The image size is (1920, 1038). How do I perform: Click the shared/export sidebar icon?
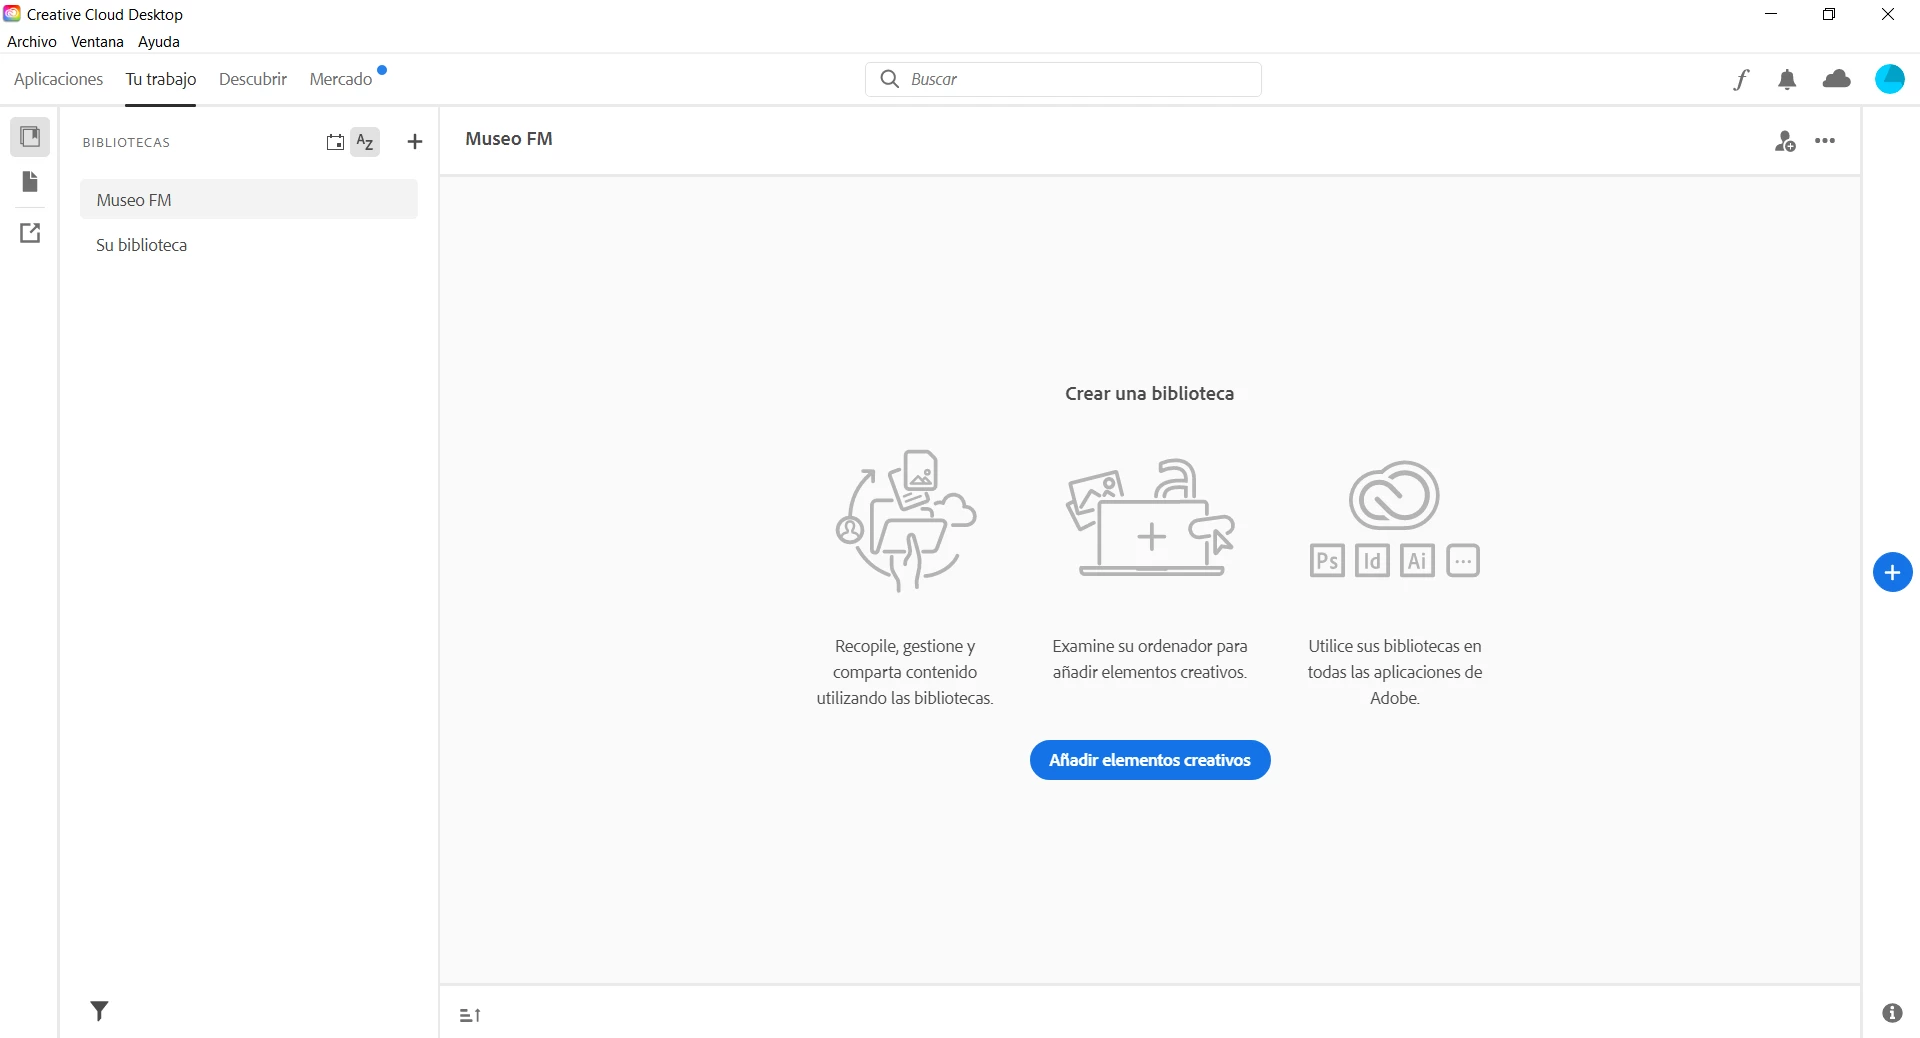click(x=30, y=233)
